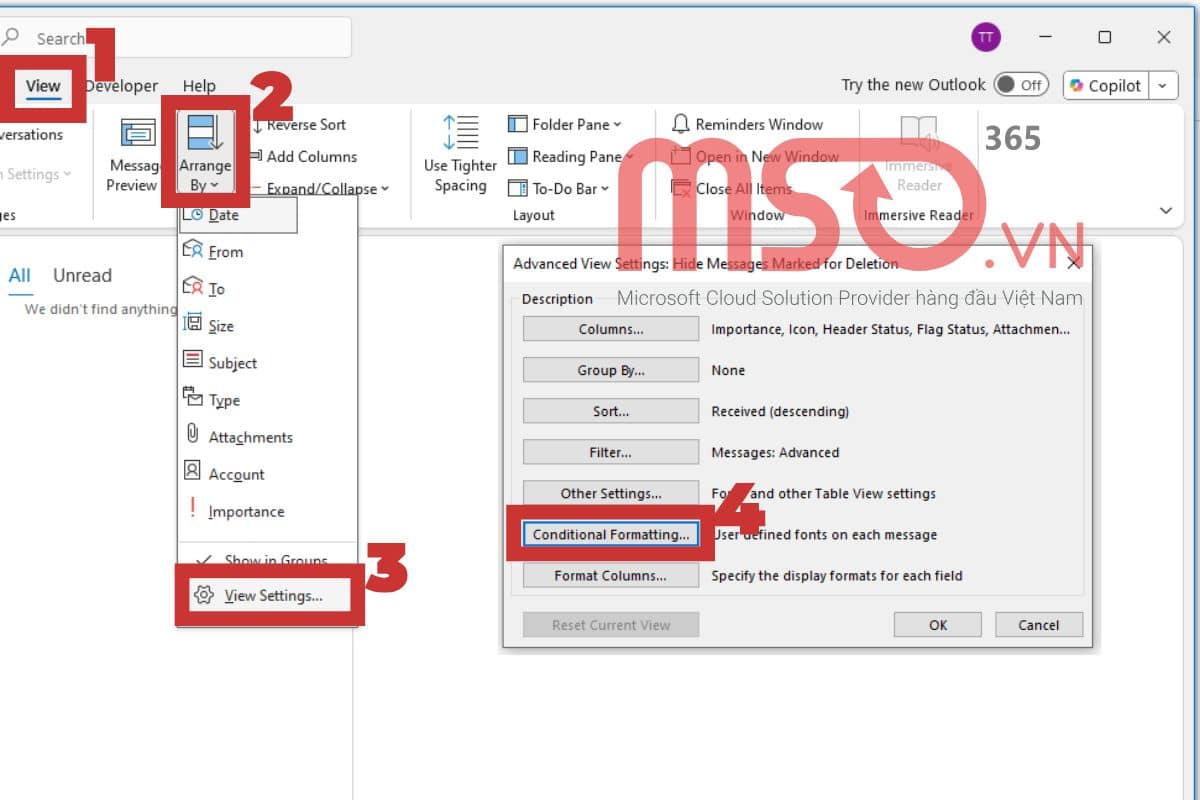Click the gear icon beside View Settings
This screenshot has height=800, width=1200.
pyautogui.click(x=204, y=595)
